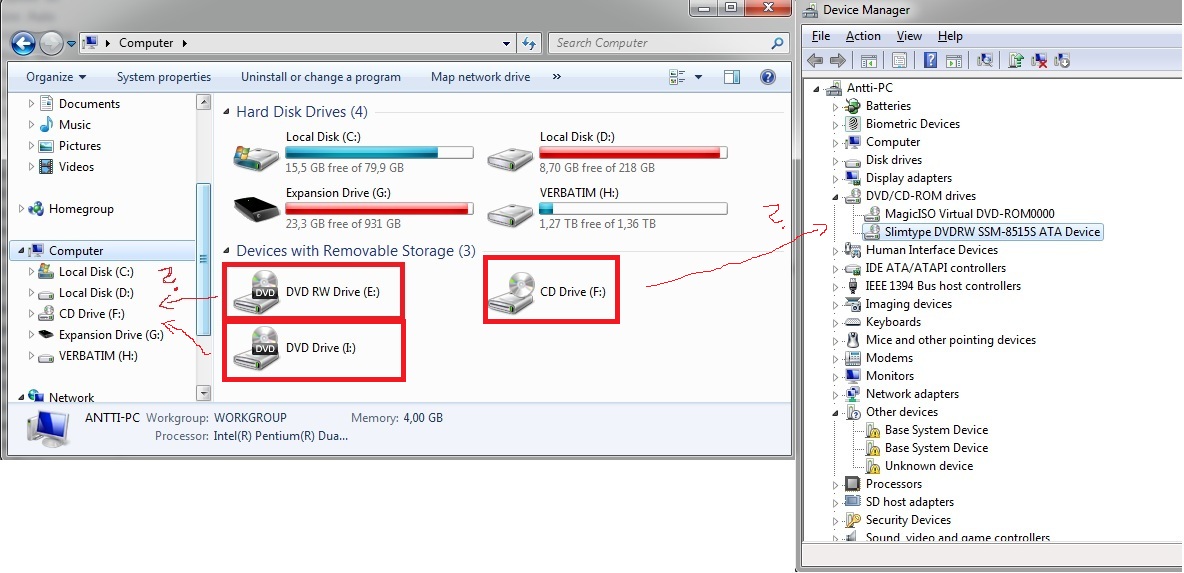
Task: Click the Explorer Help question mark icon
Action: click(x=768, y=76)
